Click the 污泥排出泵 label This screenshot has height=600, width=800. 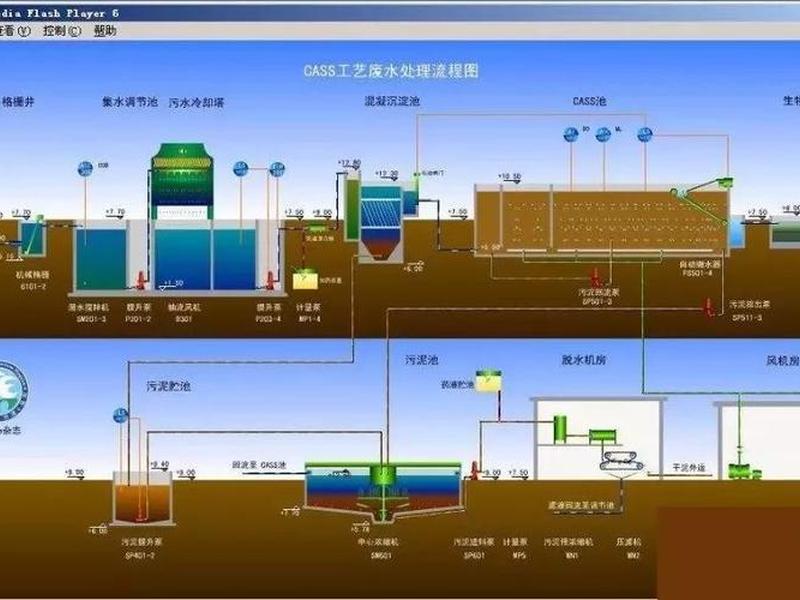749,304
